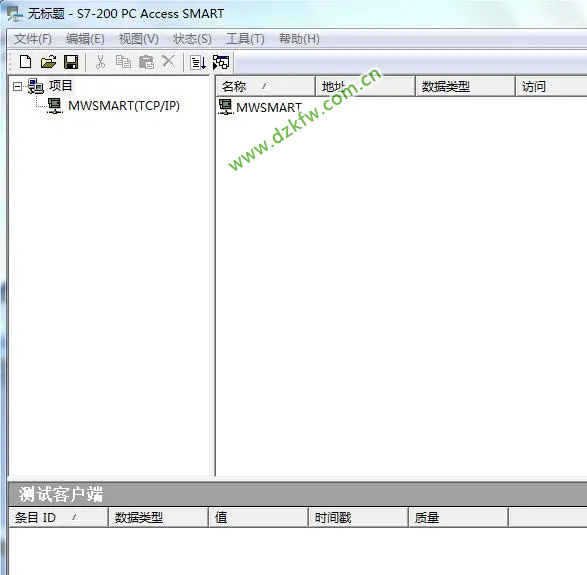This screenshot has width=587, height=575.
Task: Collapse the 项目 tree node
Action: coord(17,87)
